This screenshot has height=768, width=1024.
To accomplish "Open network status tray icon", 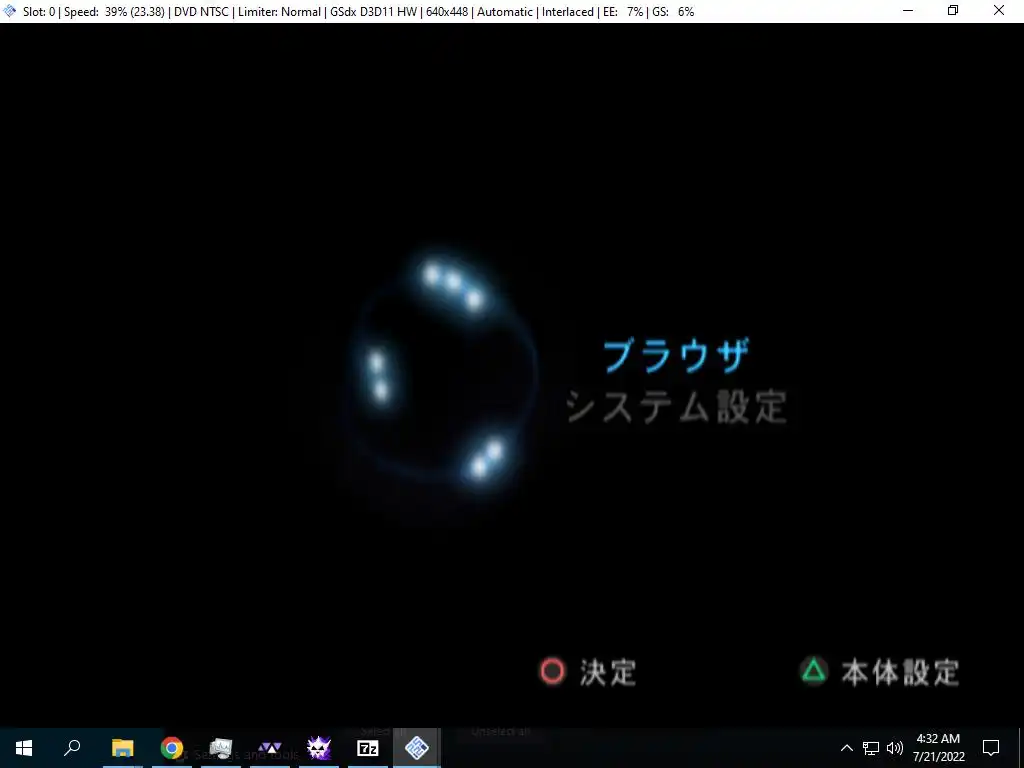I will tap(871, 748).
